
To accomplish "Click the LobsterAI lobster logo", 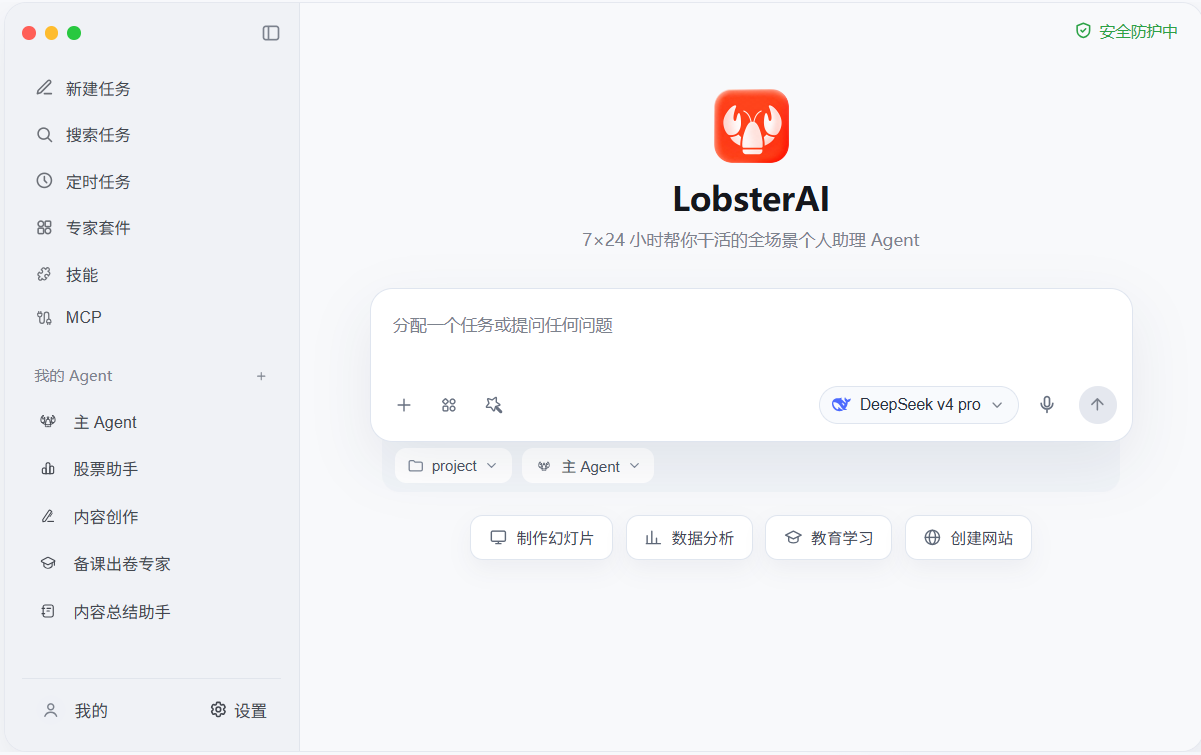I will (x=751, y=126).
